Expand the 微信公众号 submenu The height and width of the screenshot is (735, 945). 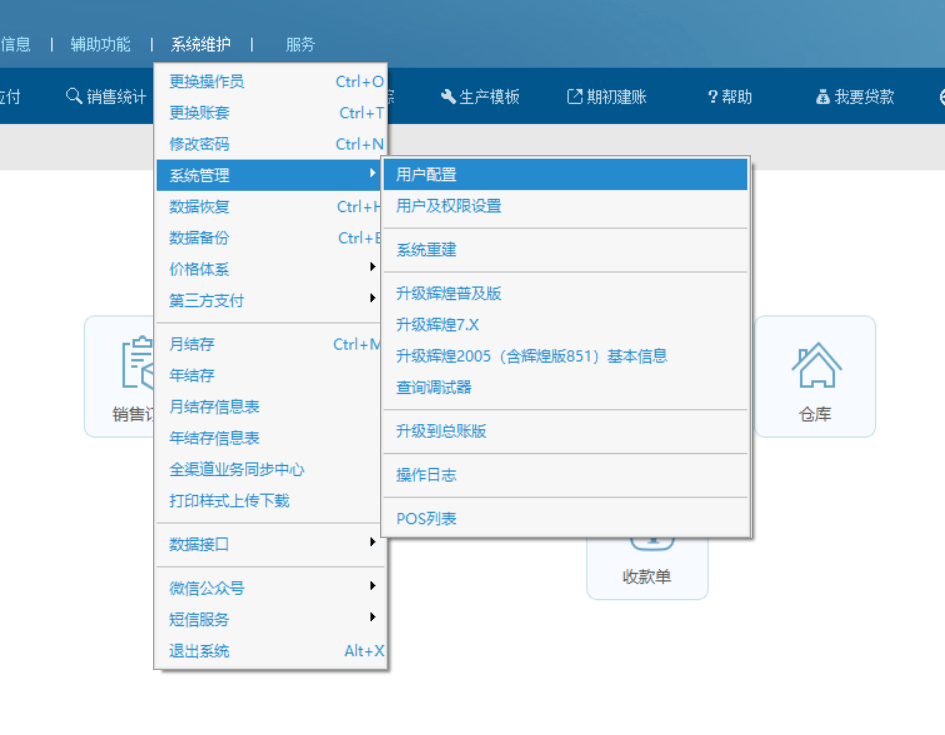point(270,588)
